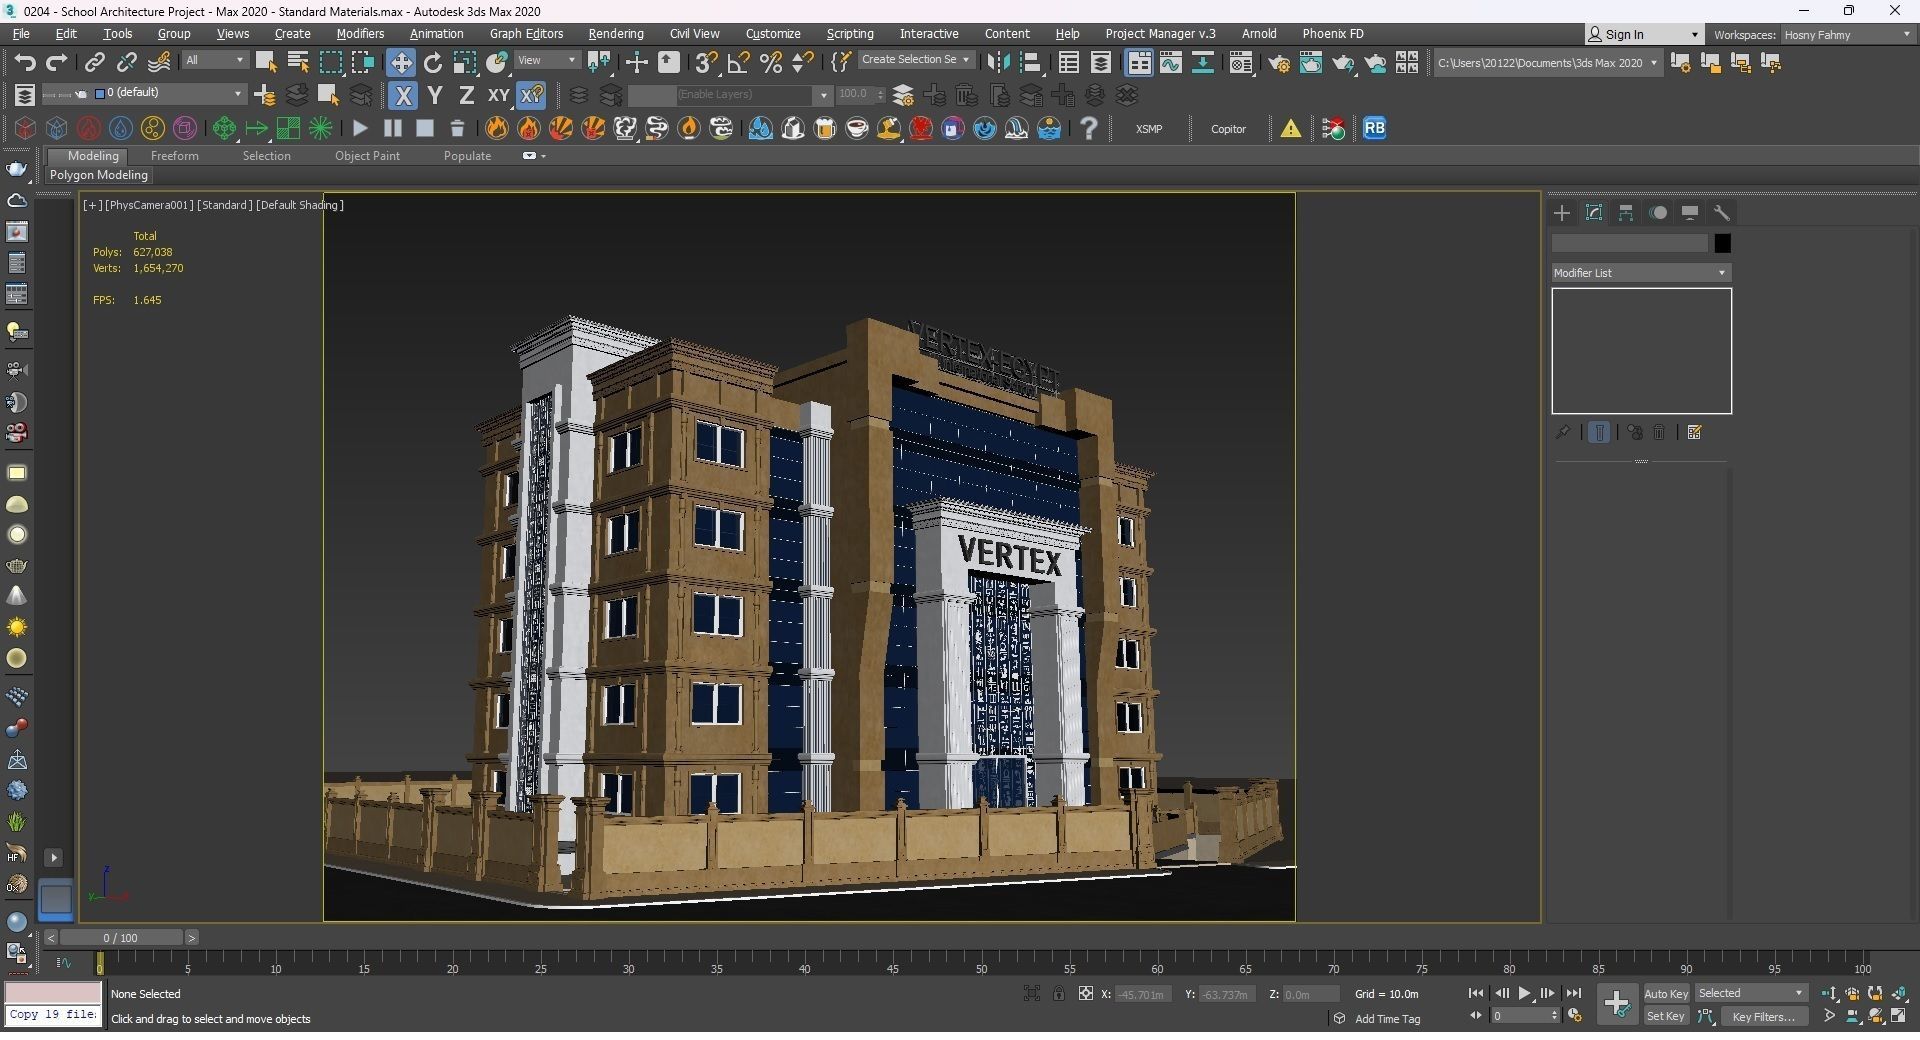This screenshot has height=1040, width=1920.
Task: Click the RB plugin icon
Action: (1375, 128)
